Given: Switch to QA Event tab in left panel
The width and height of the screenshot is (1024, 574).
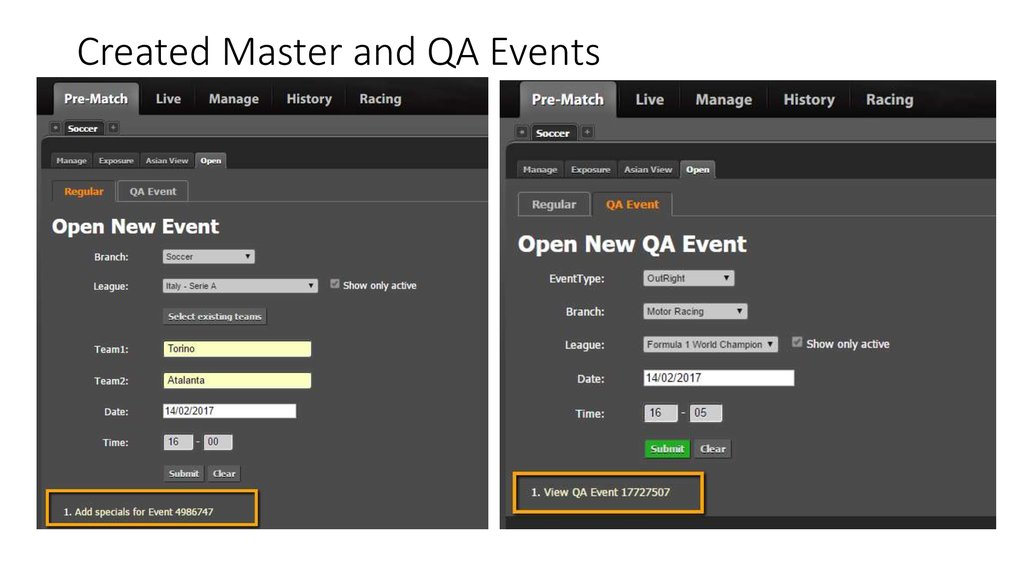Looking at the screenshot, I should pyautogui.click(x=152, y=191).
